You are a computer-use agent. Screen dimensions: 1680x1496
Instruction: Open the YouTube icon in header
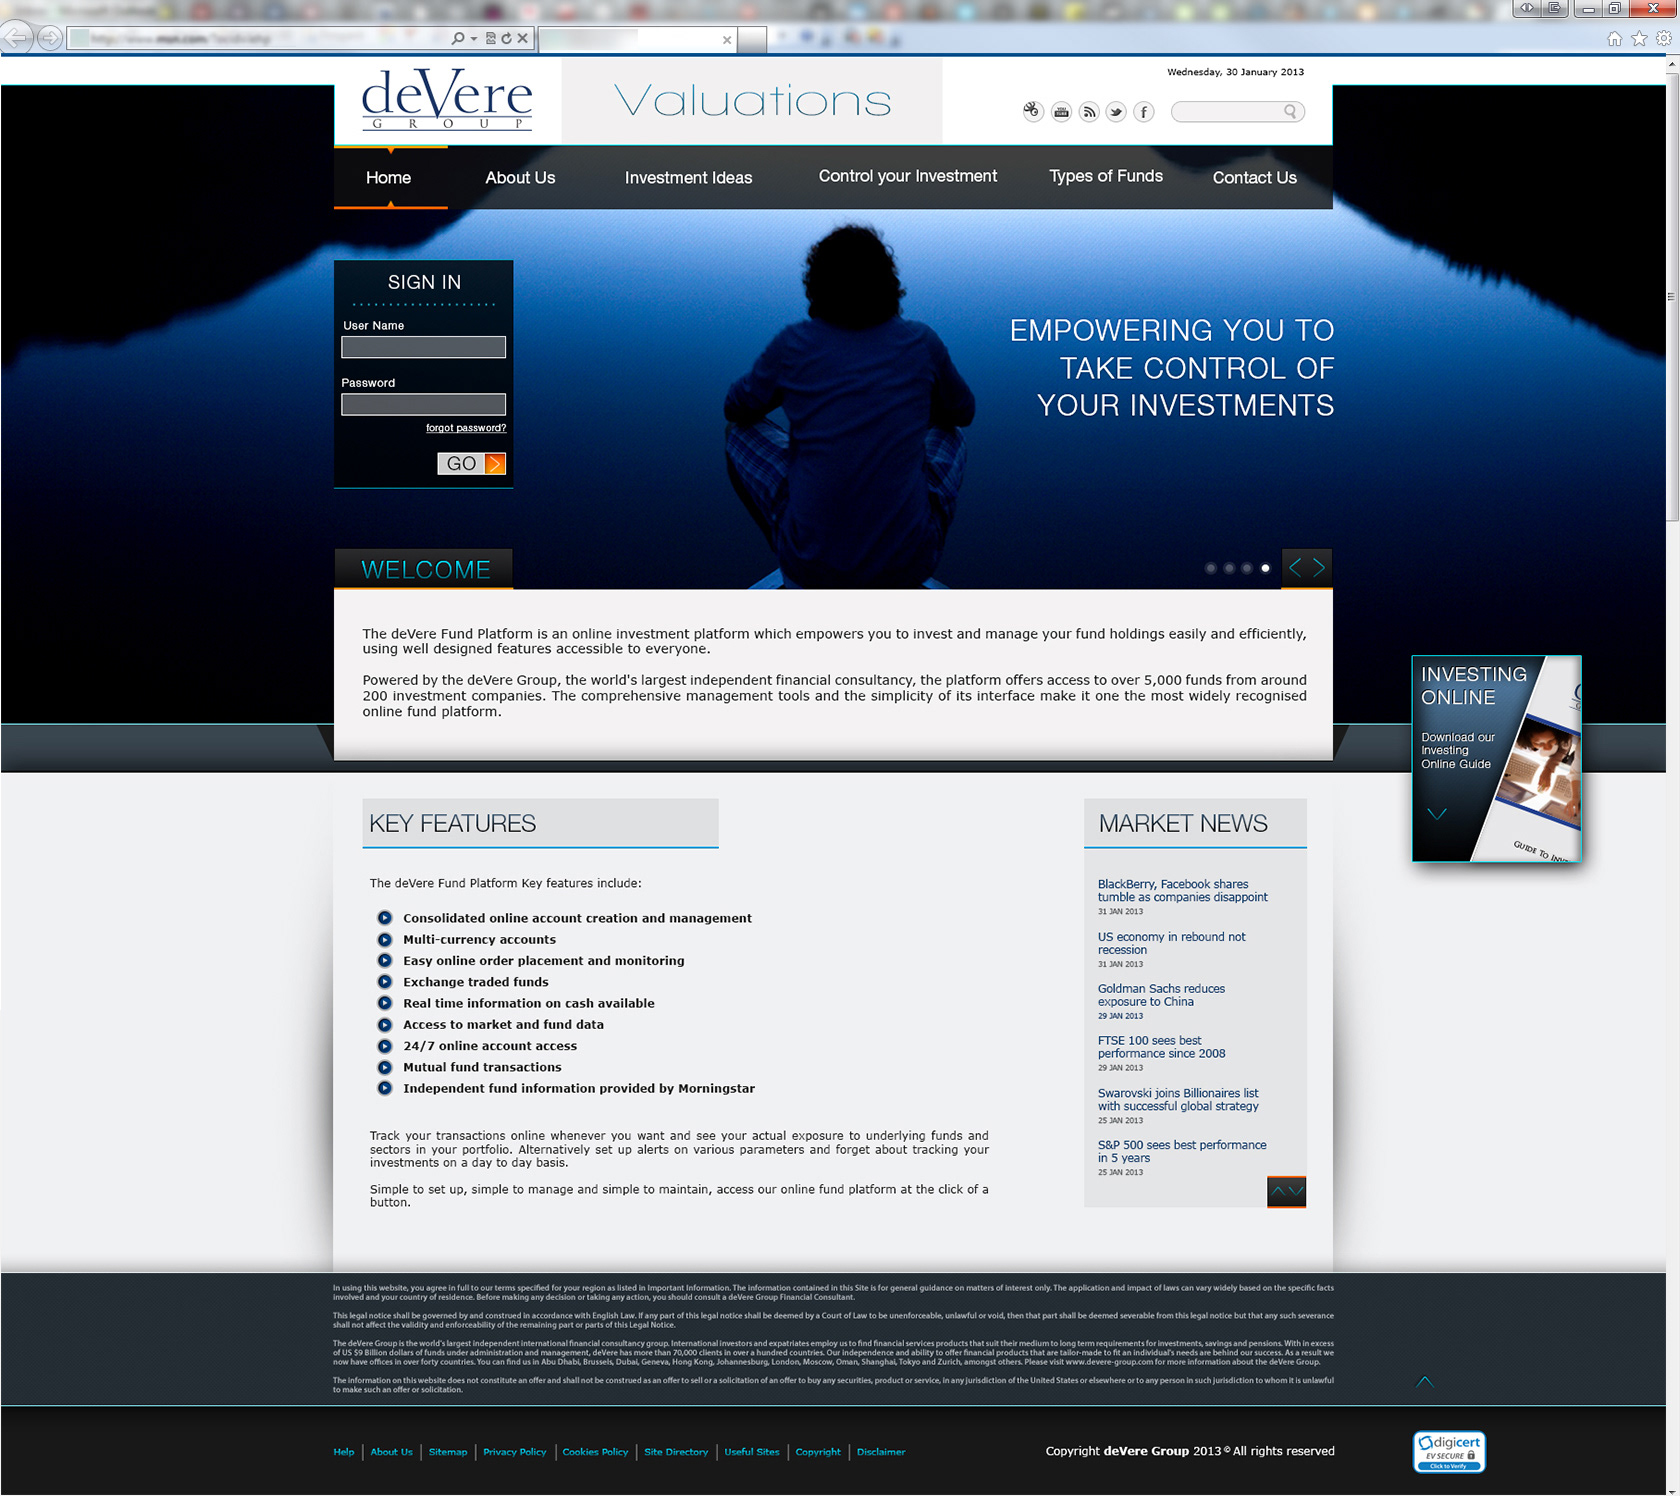1061,112
